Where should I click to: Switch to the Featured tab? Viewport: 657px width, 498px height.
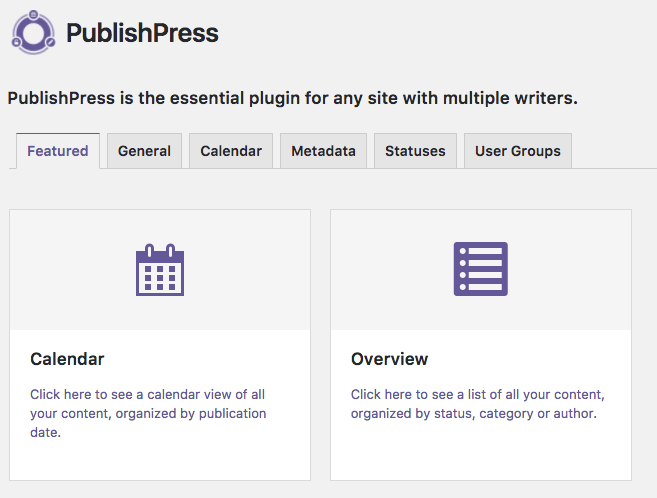click(58, 151)
